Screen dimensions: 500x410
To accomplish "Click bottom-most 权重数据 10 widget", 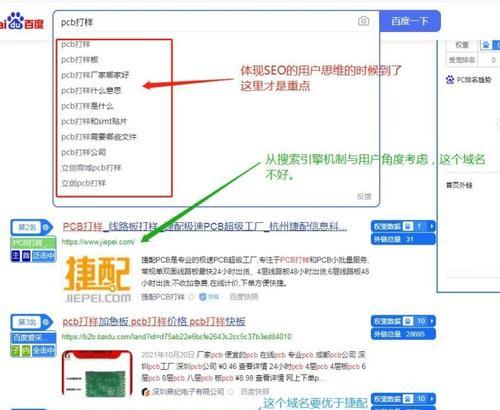I will click(403, 399).
